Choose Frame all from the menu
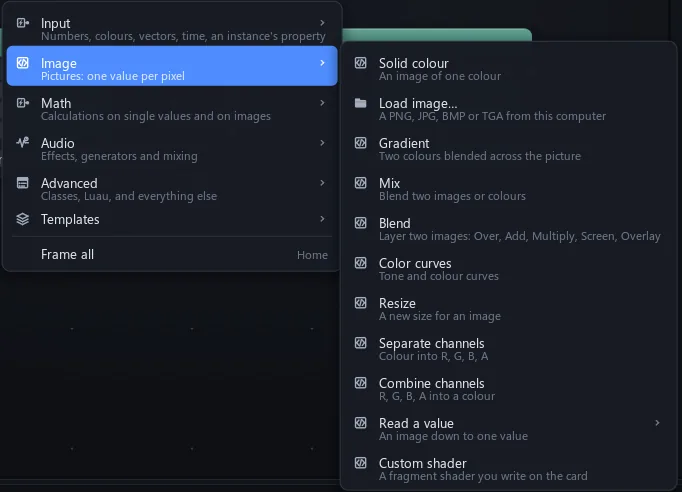The image size is (682, 492). pos(172,254)
